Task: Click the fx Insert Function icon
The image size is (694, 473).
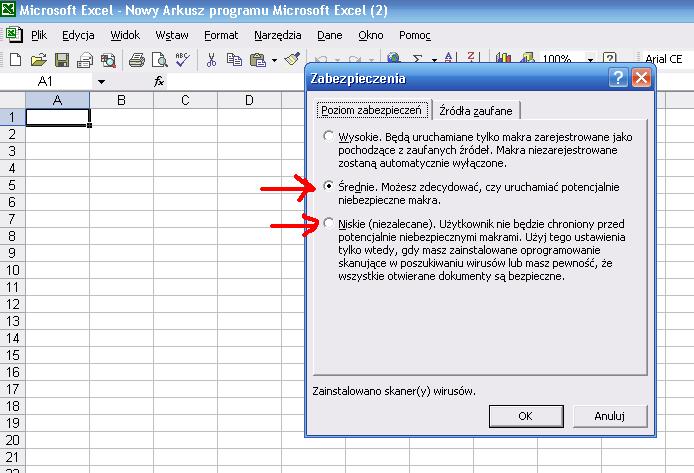Action: pos(159,81)
